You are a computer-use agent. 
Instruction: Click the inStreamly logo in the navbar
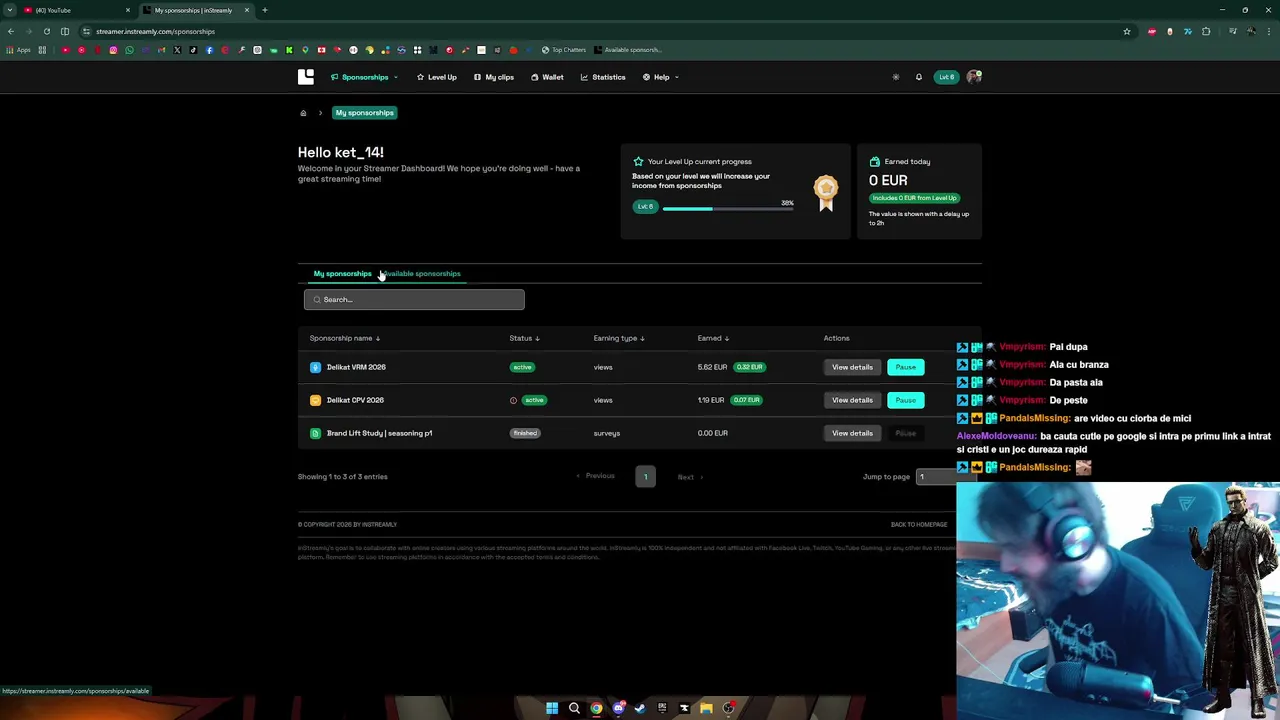click(306, 77)
